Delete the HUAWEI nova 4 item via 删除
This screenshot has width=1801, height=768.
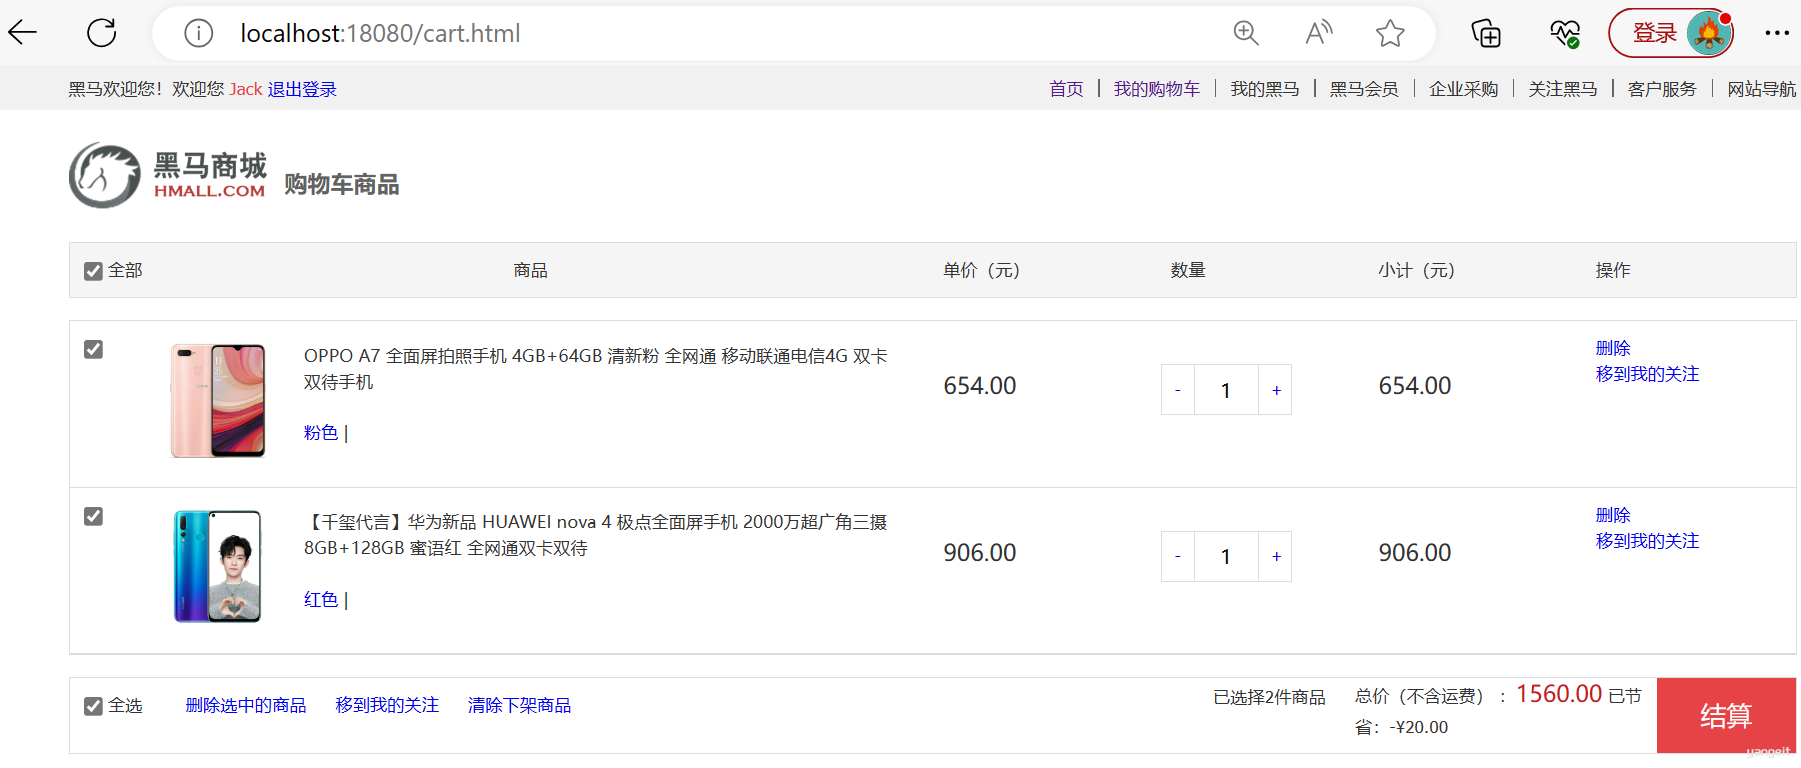click(1613, 515)
